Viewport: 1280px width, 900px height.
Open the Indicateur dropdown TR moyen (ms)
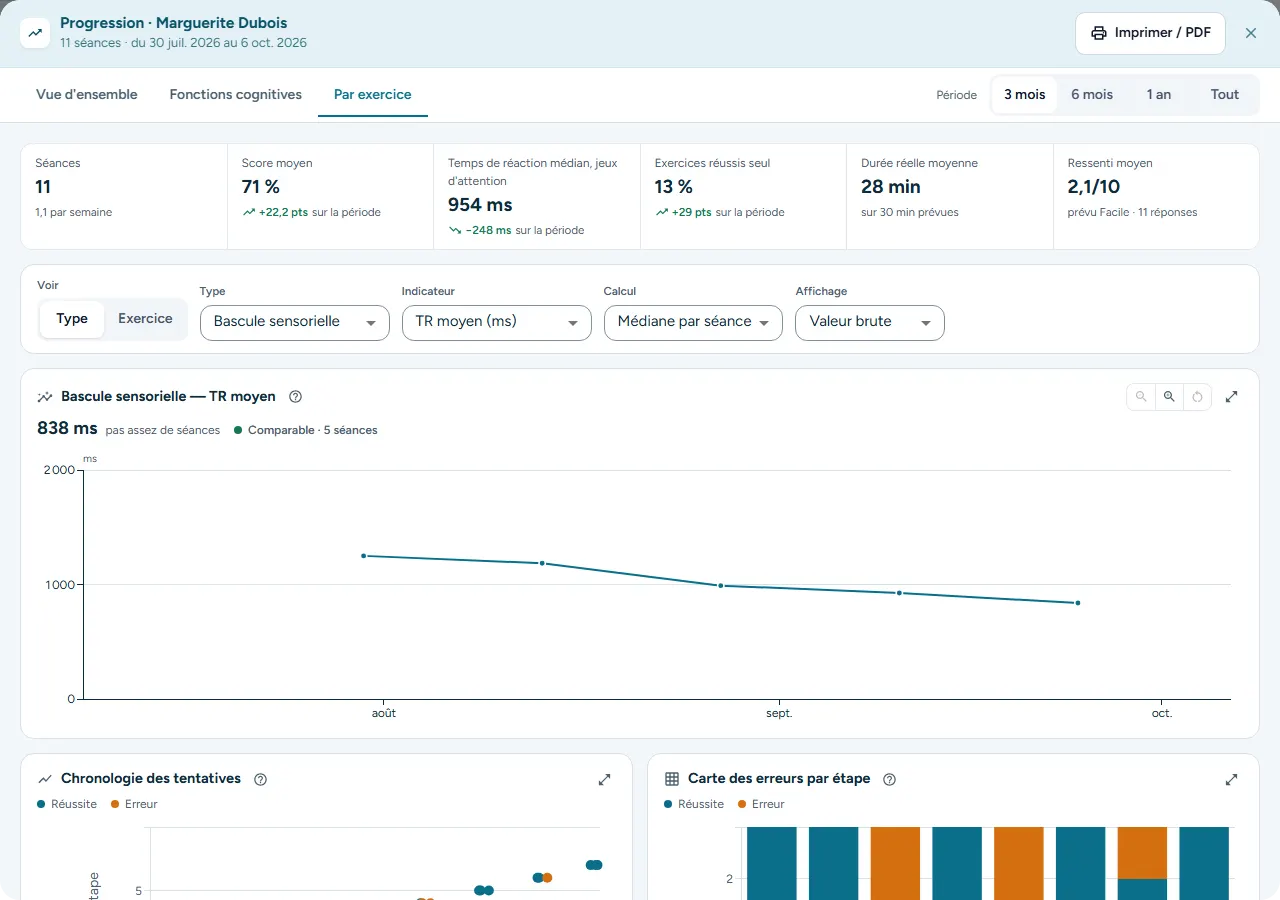tap(497, 322)
